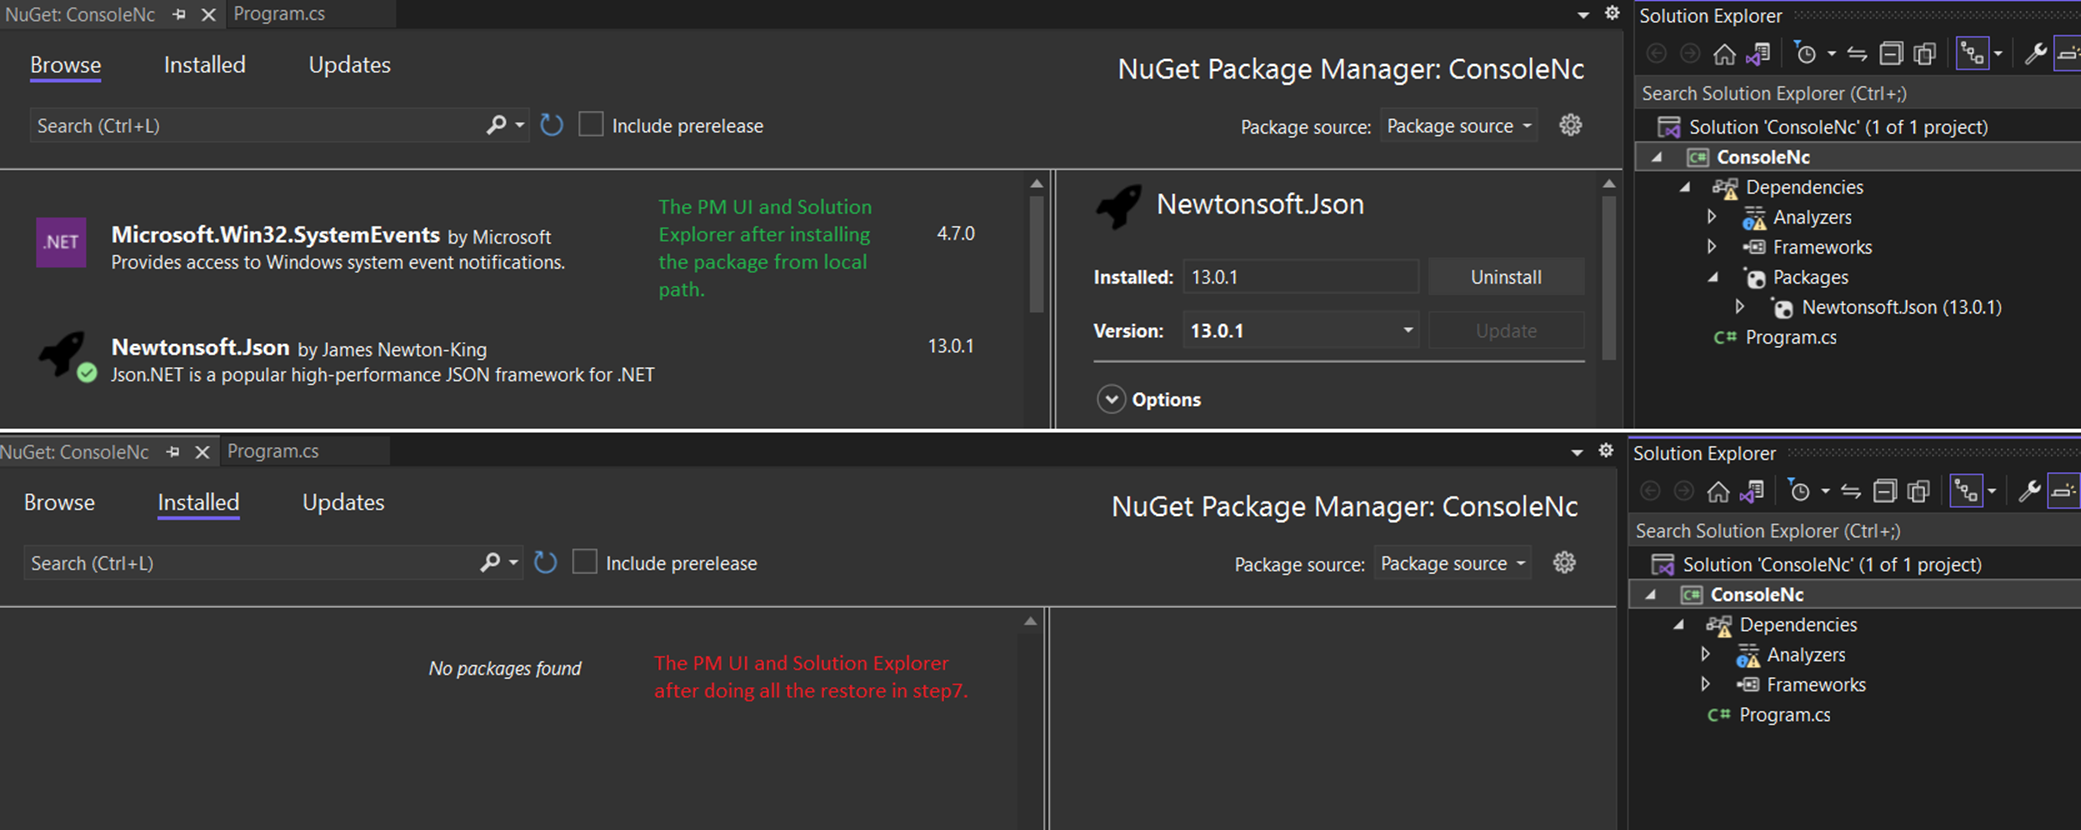Toggle file nesting icon in upper Solution Explorer
This screenshot has height=830, width=2081.
(x=1972, y=54)
